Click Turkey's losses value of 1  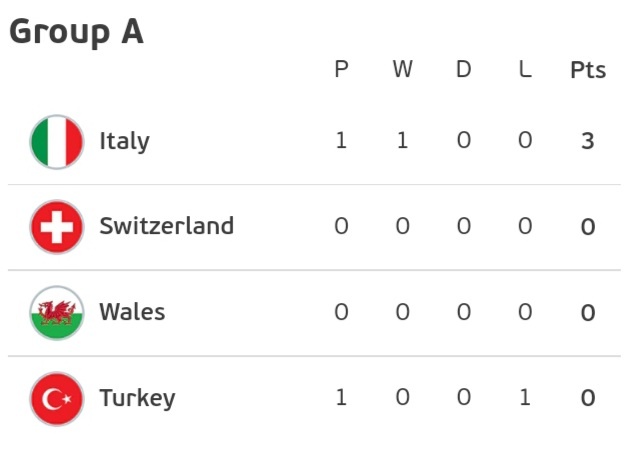[525, 399]
